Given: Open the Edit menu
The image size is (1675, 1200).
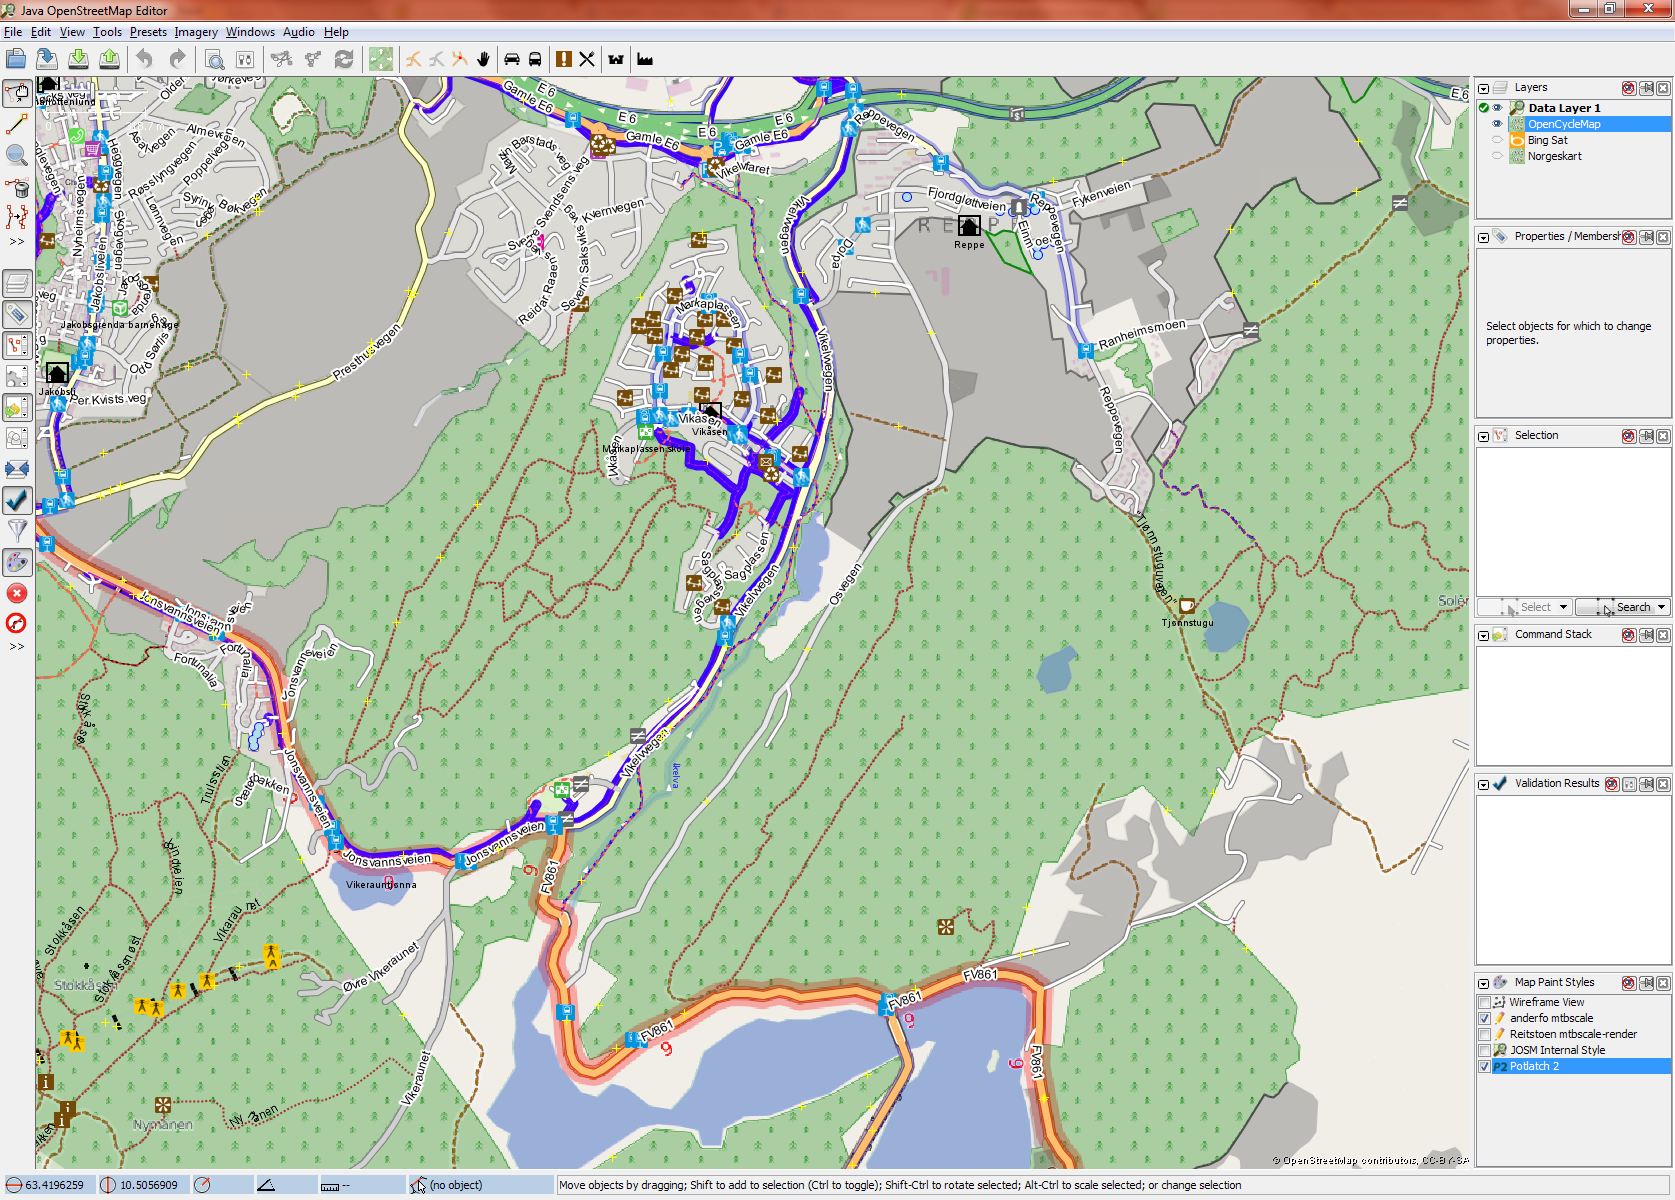Looking at the screenshot, I should 41,32.
